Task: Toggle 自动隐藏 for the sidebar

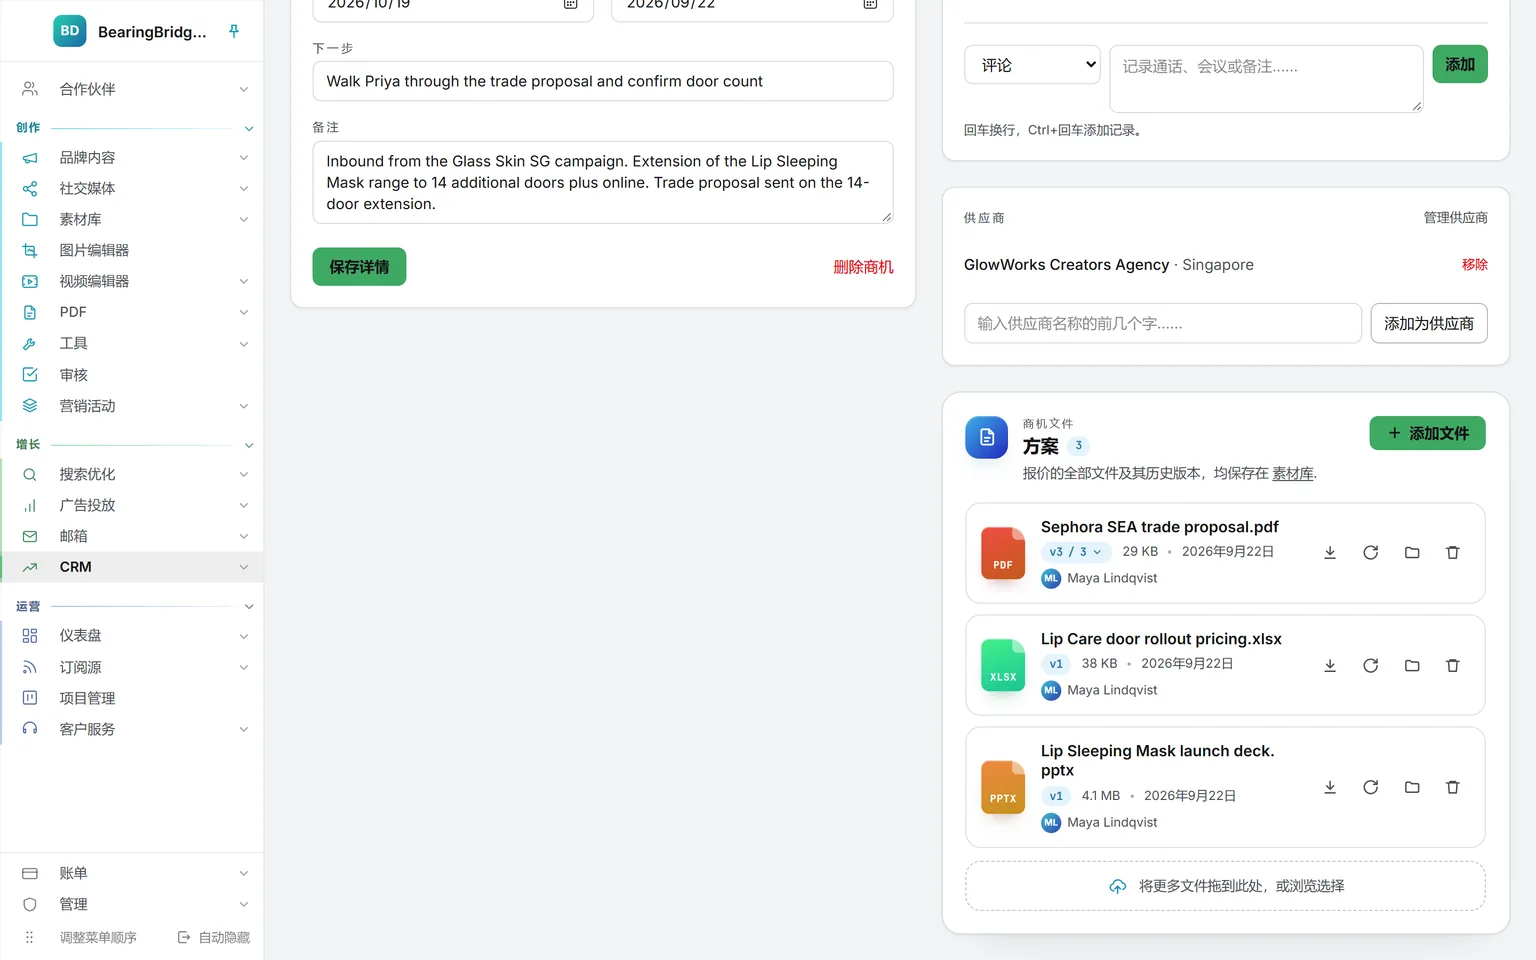Action: (x=214, y=937)
